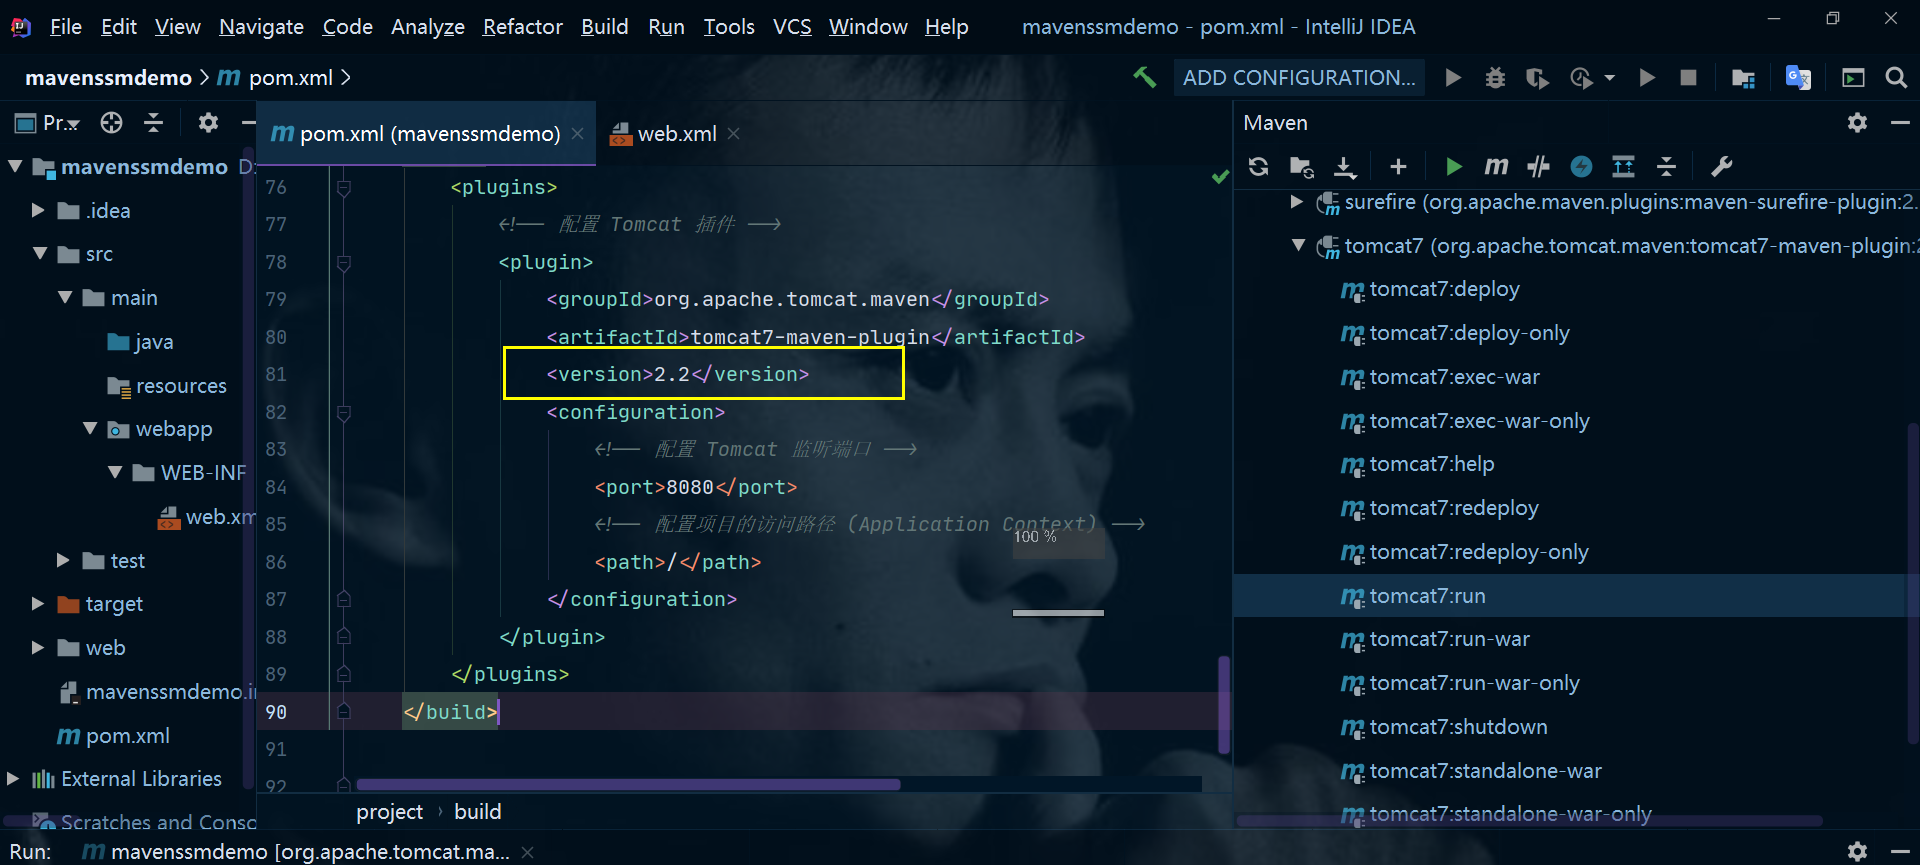This screenshot has height=865, width=1920.
Task: Collapse the tomcat7 plugin node
Action: (1298, 245)
